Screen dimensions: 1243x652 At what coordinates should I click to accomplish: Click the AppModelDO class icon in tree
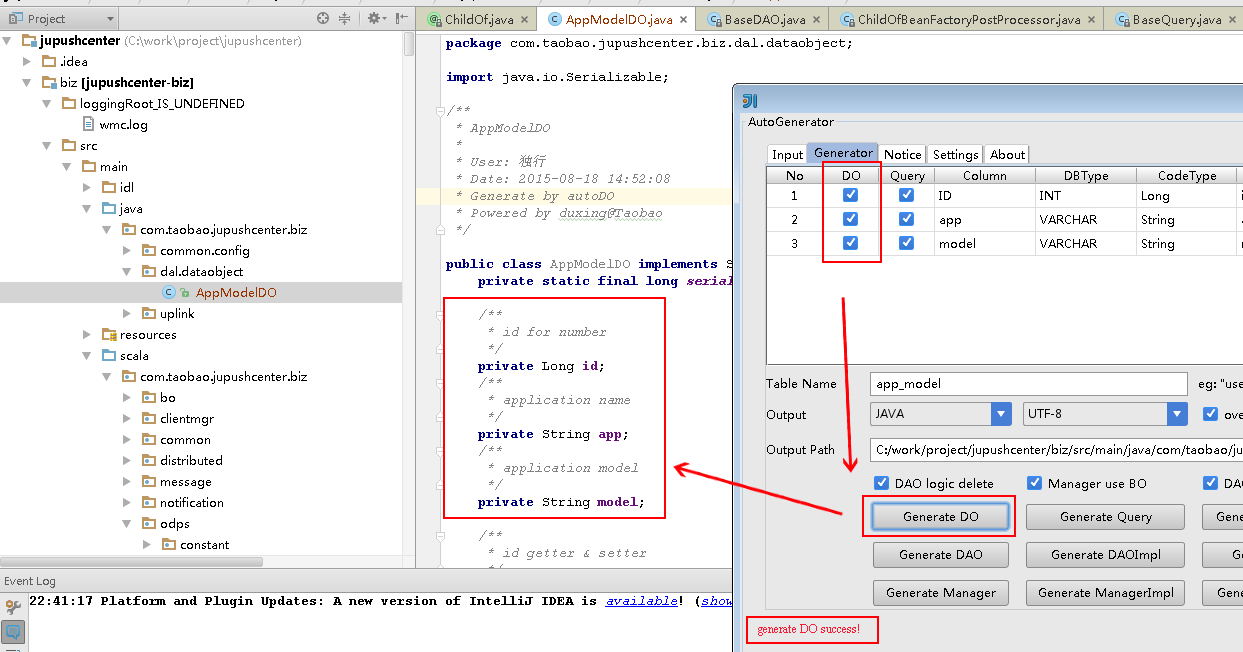click(169, 292)
